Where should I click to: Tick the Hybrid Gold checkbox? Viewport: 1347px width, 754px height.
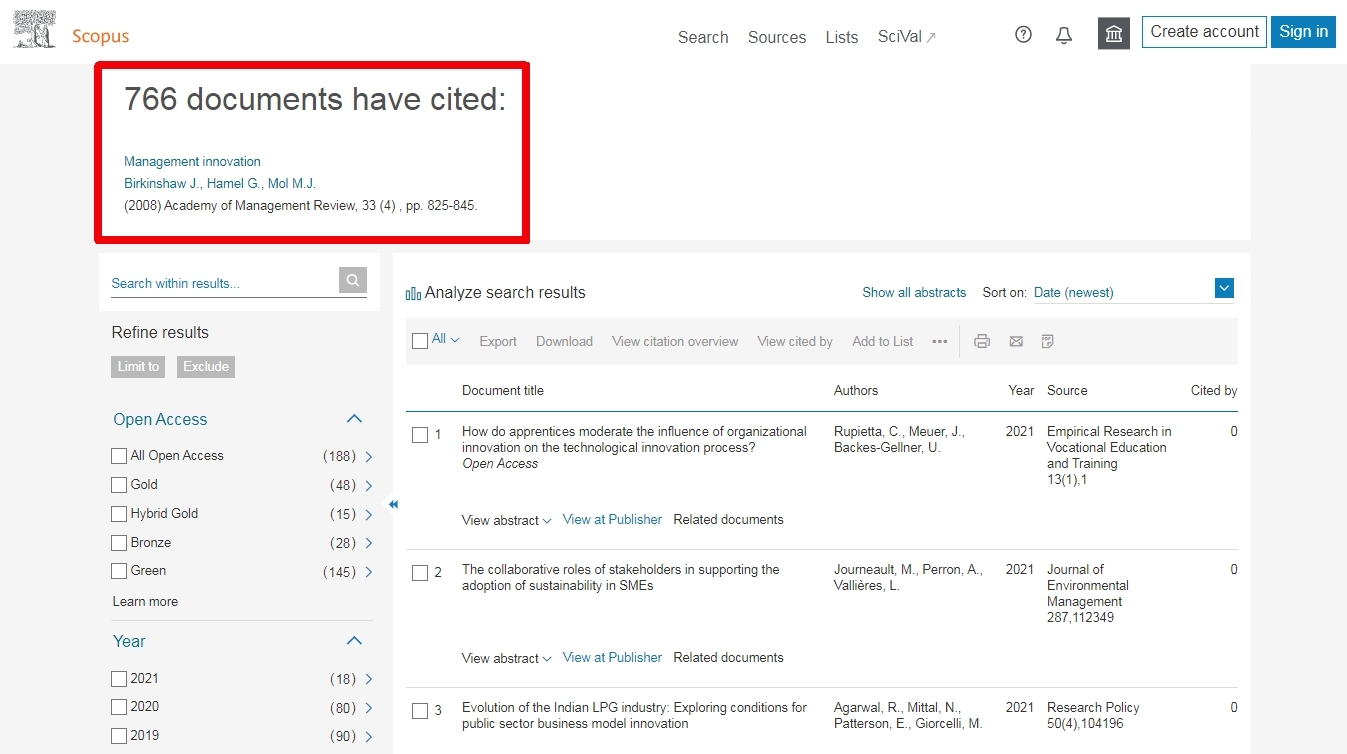click(119, 514)
